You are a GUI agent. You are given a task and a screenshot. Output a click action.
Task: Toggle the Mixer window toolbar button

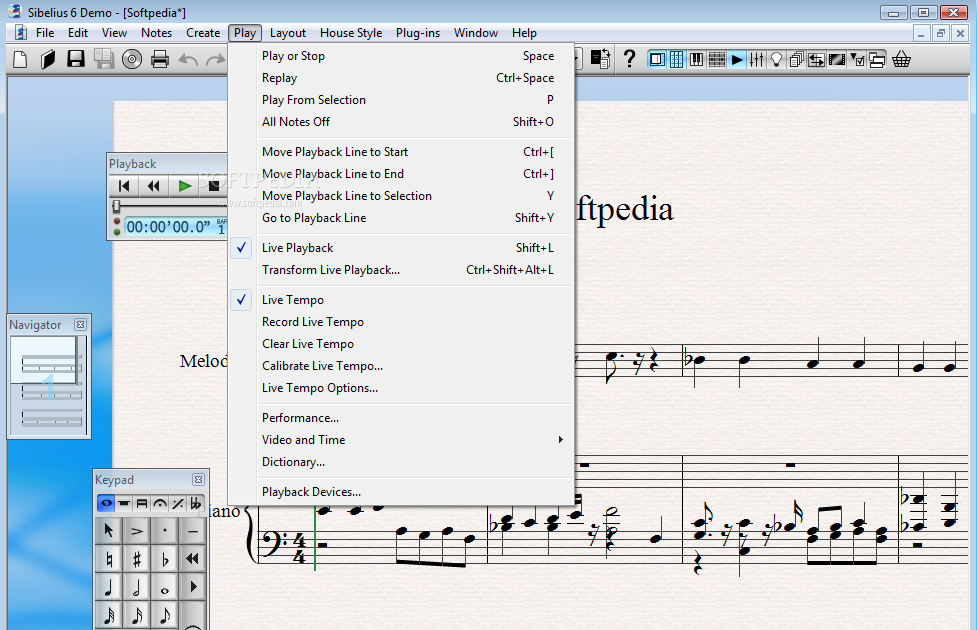756,60
